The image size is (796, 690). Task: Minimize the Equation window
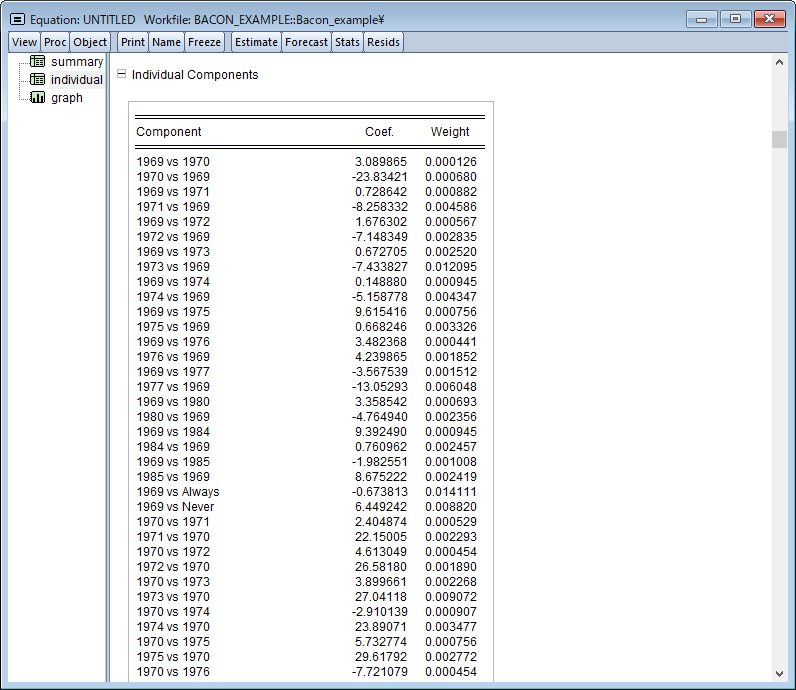pyautogui.click(x=702, y=19)
